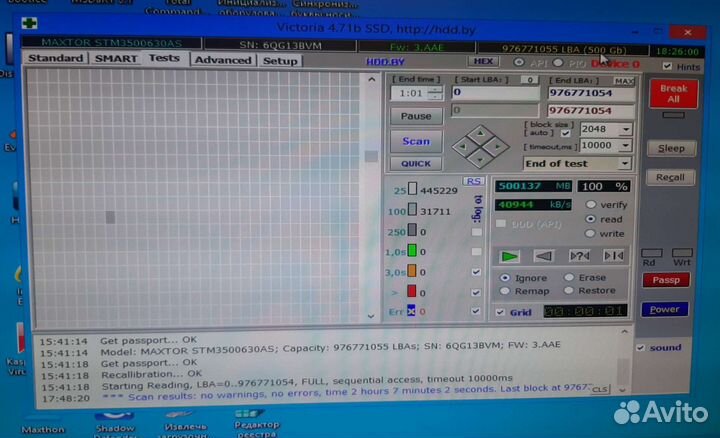The image size is (720, 438).
Task: Select the Restore radio button
Action: [x=569, y=290]
